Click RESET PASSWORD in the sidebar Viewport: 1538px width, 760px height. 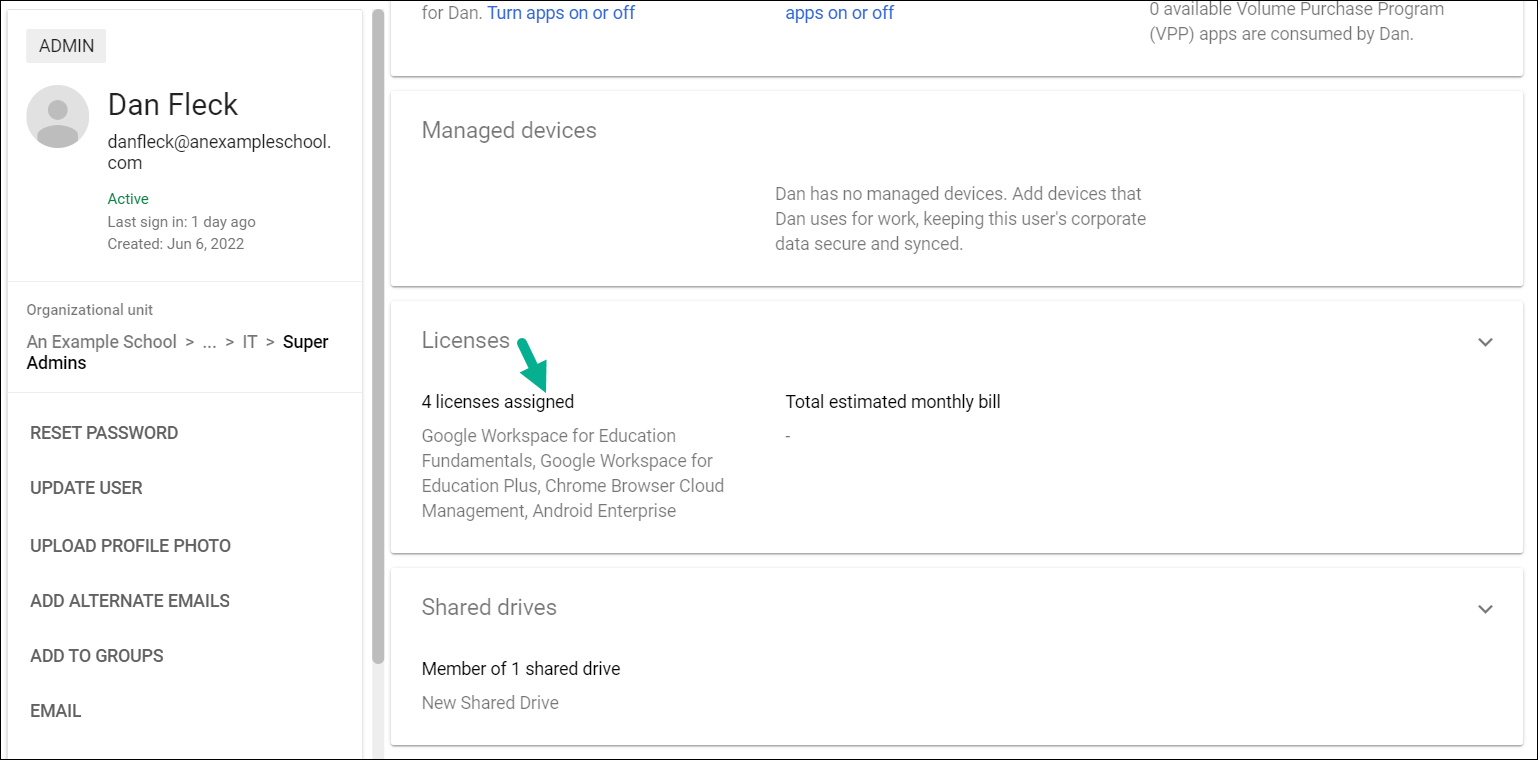[x=104, y=433]
